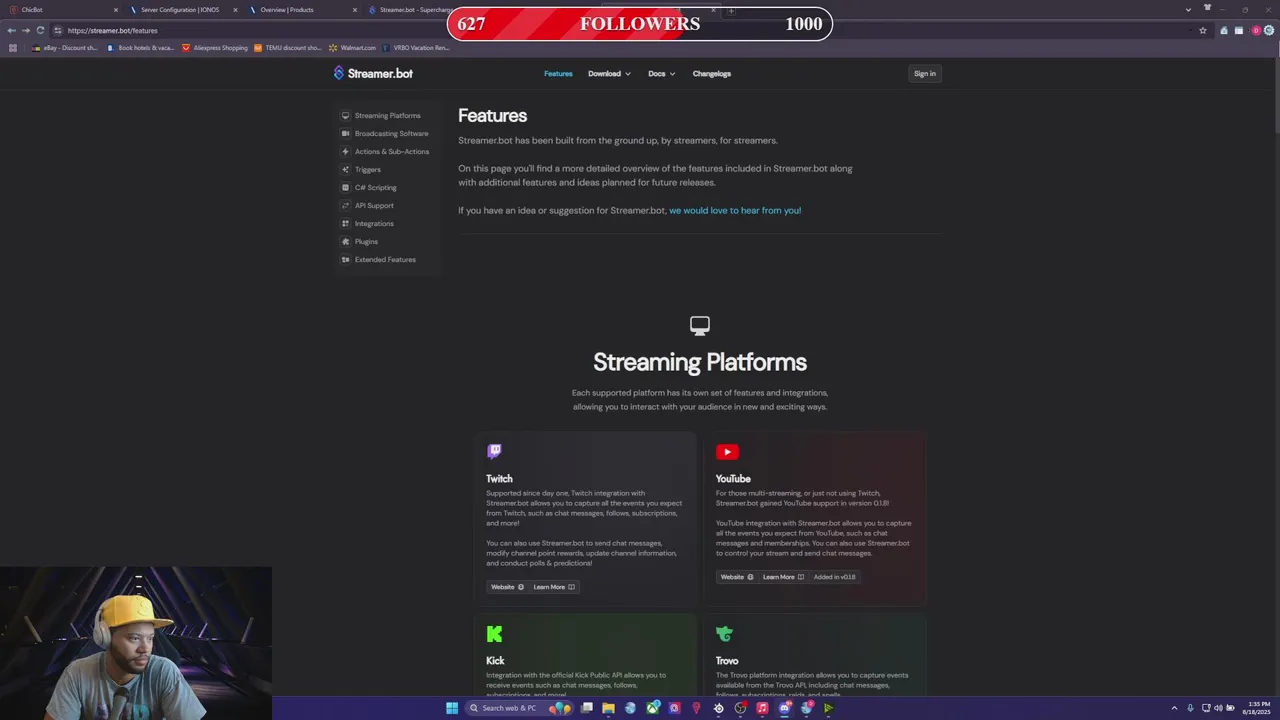
Task: Click the Integrations icon in the sidebar
Action: pyautogui.click(x=345, y=223)
